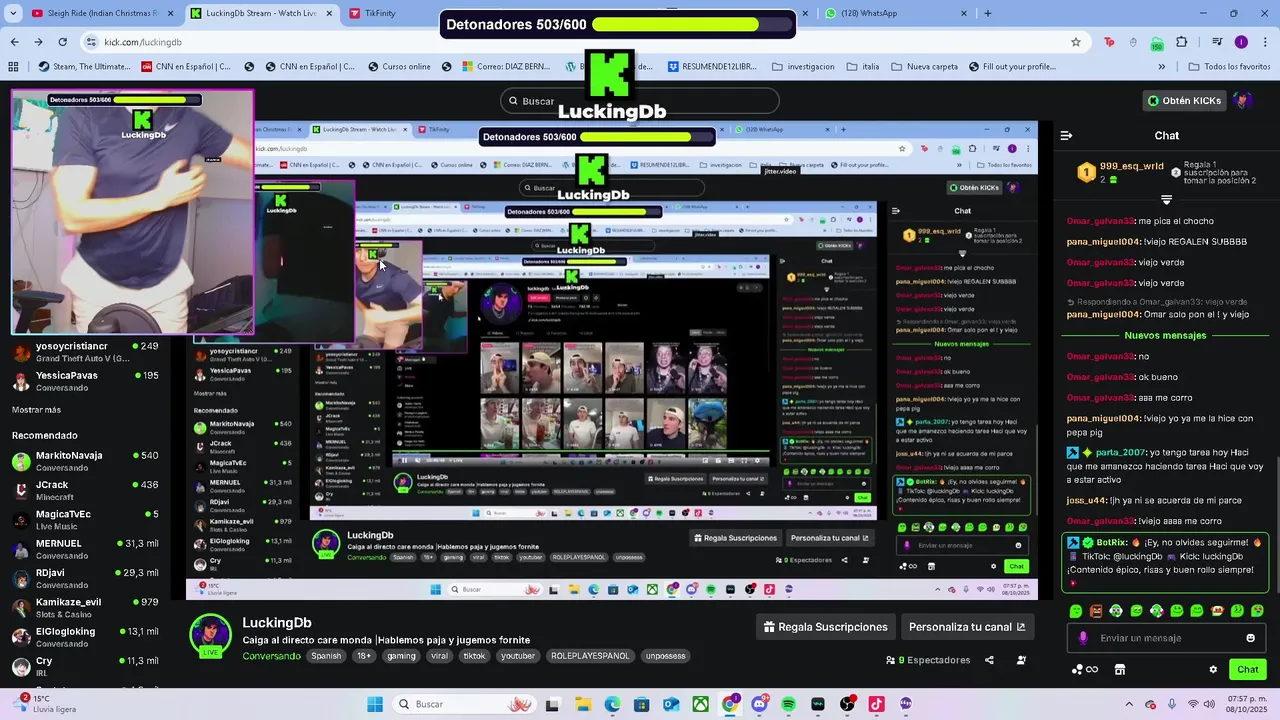This screenshot has width=1280, height=720.
Task: Click Personaliza tu canal button
Action: coord(967,627)
